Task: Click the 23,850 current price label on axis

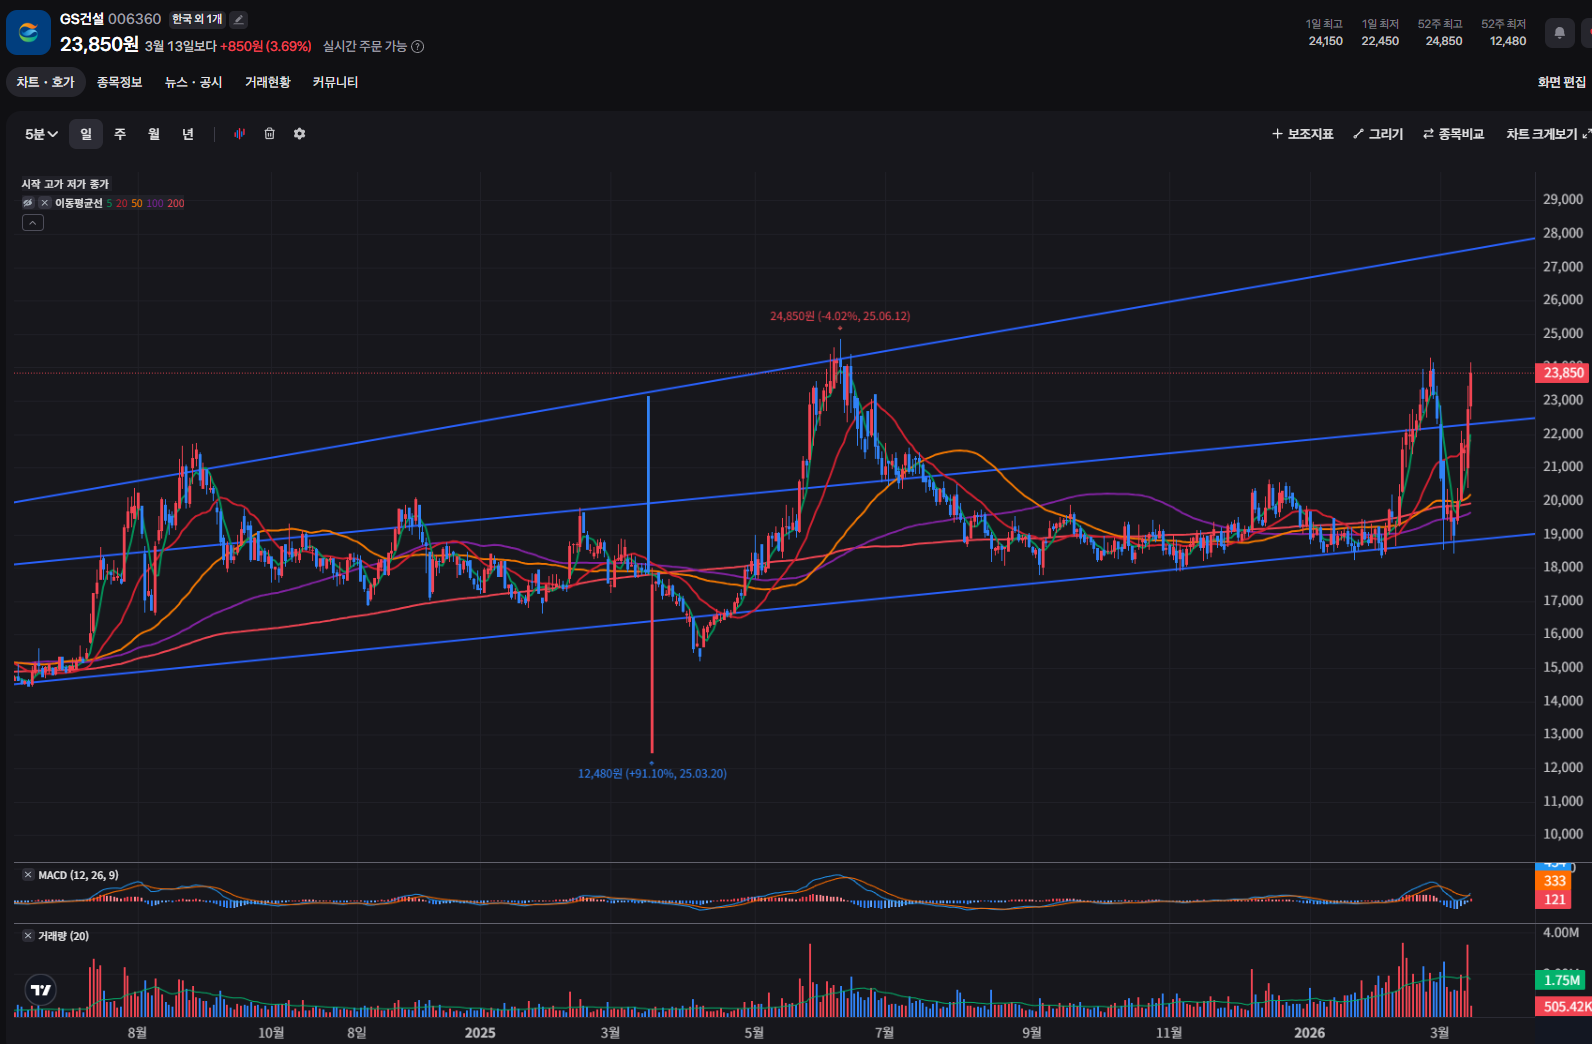Action: pos(1563,373)
